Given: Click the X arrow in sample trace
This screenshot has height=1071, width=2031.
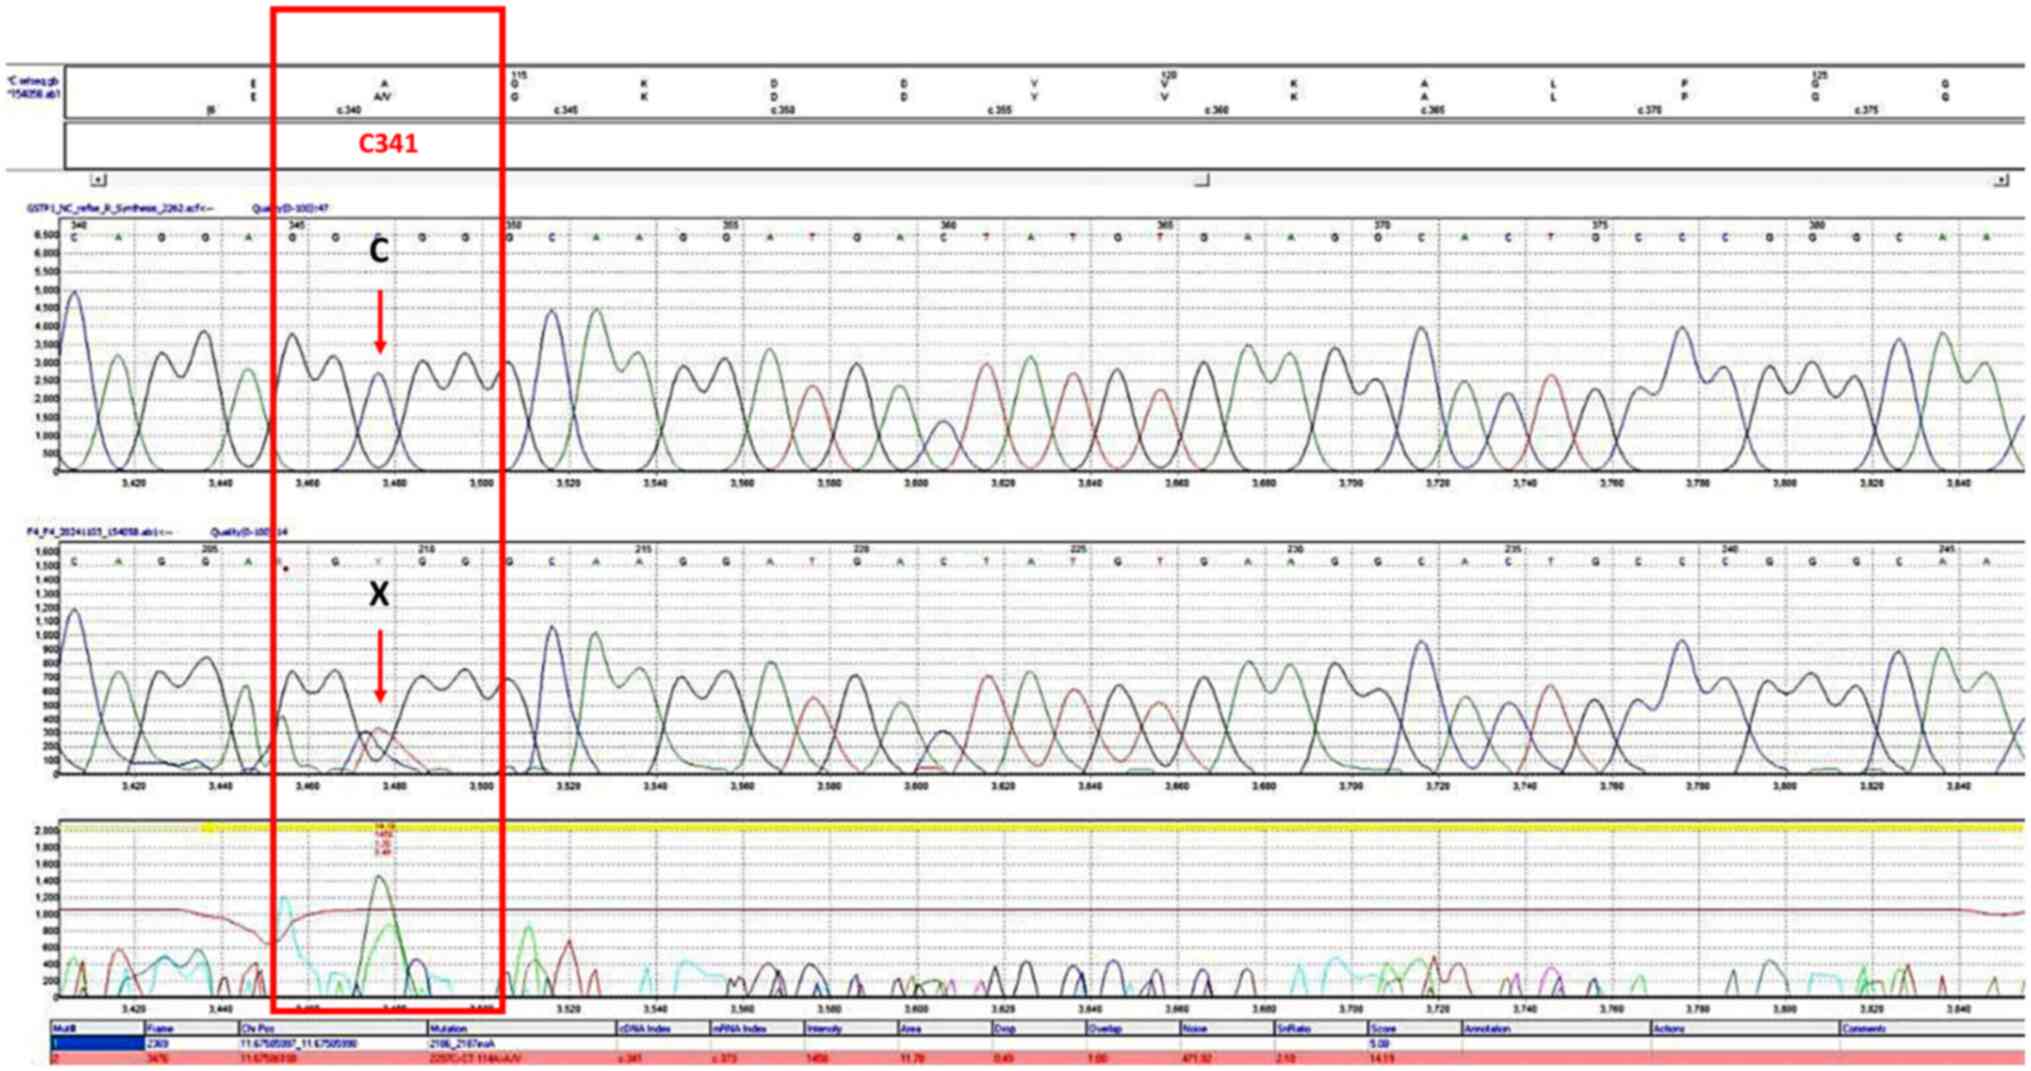Looking at the screenshot, I should pyautogui.click(x=380, y=665).
